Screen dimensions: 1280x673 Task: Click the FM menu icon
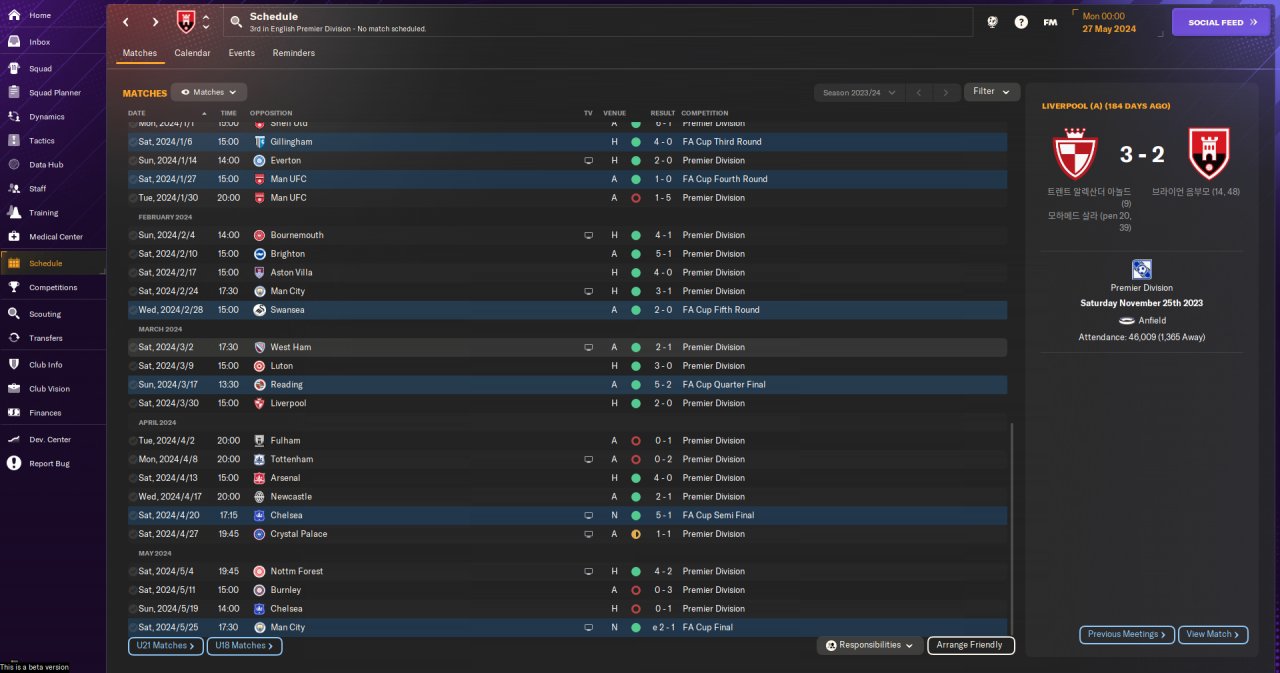click(x=1050, y=22)
